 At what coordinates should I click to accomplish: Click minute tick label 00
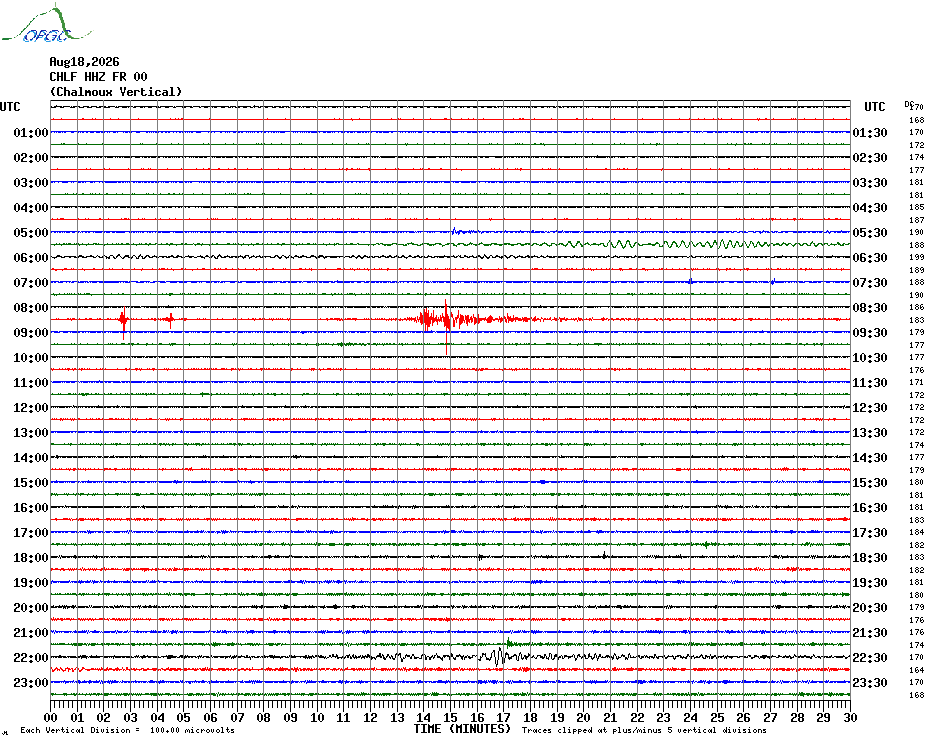[51, 718]
